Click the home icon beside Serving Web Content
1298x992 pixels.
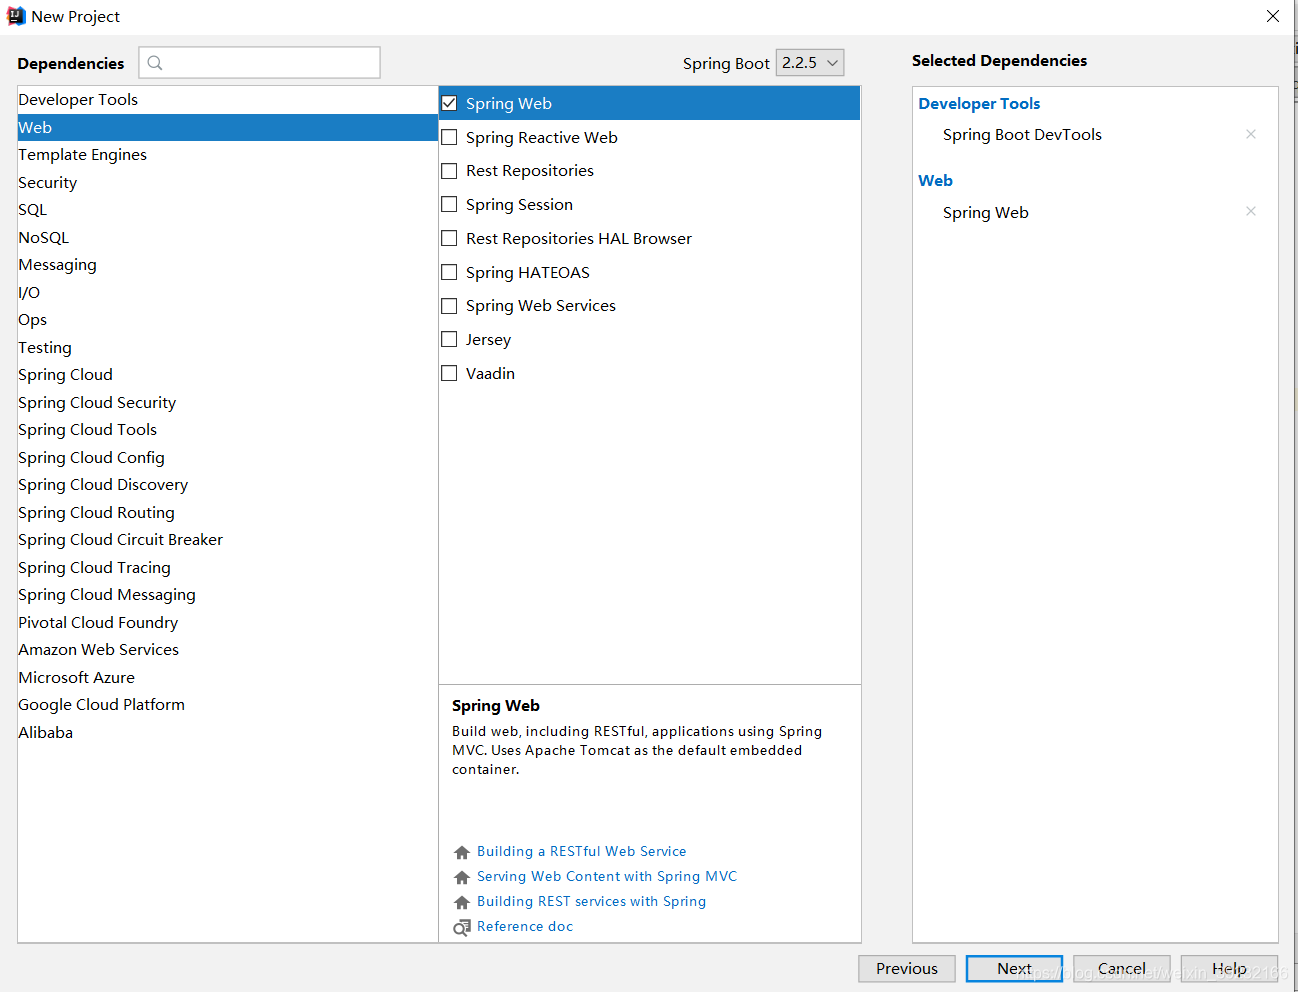click(x=461, y=877)
